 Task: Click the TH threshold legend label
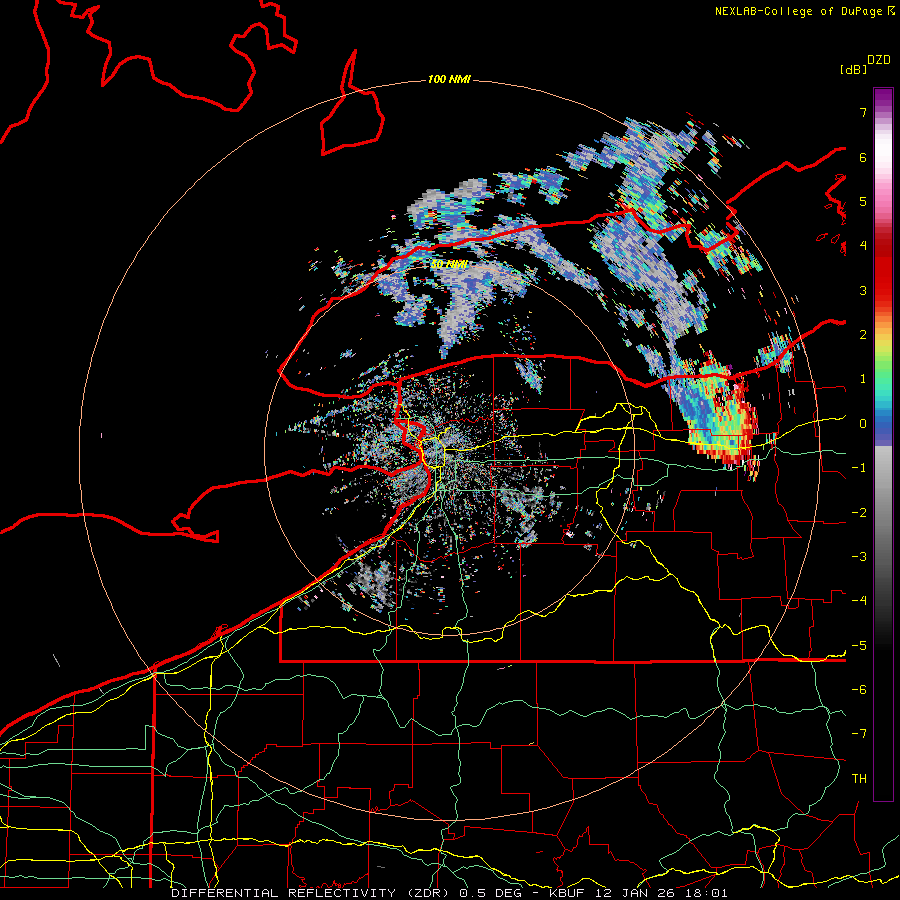coord(859,779)
